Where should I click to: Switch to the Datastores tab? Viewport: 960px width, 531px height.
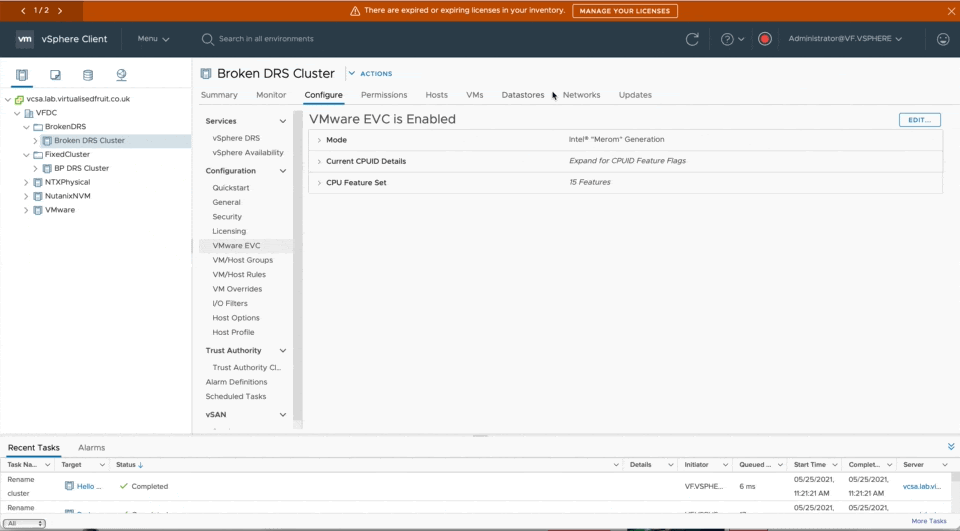point(523,95)
